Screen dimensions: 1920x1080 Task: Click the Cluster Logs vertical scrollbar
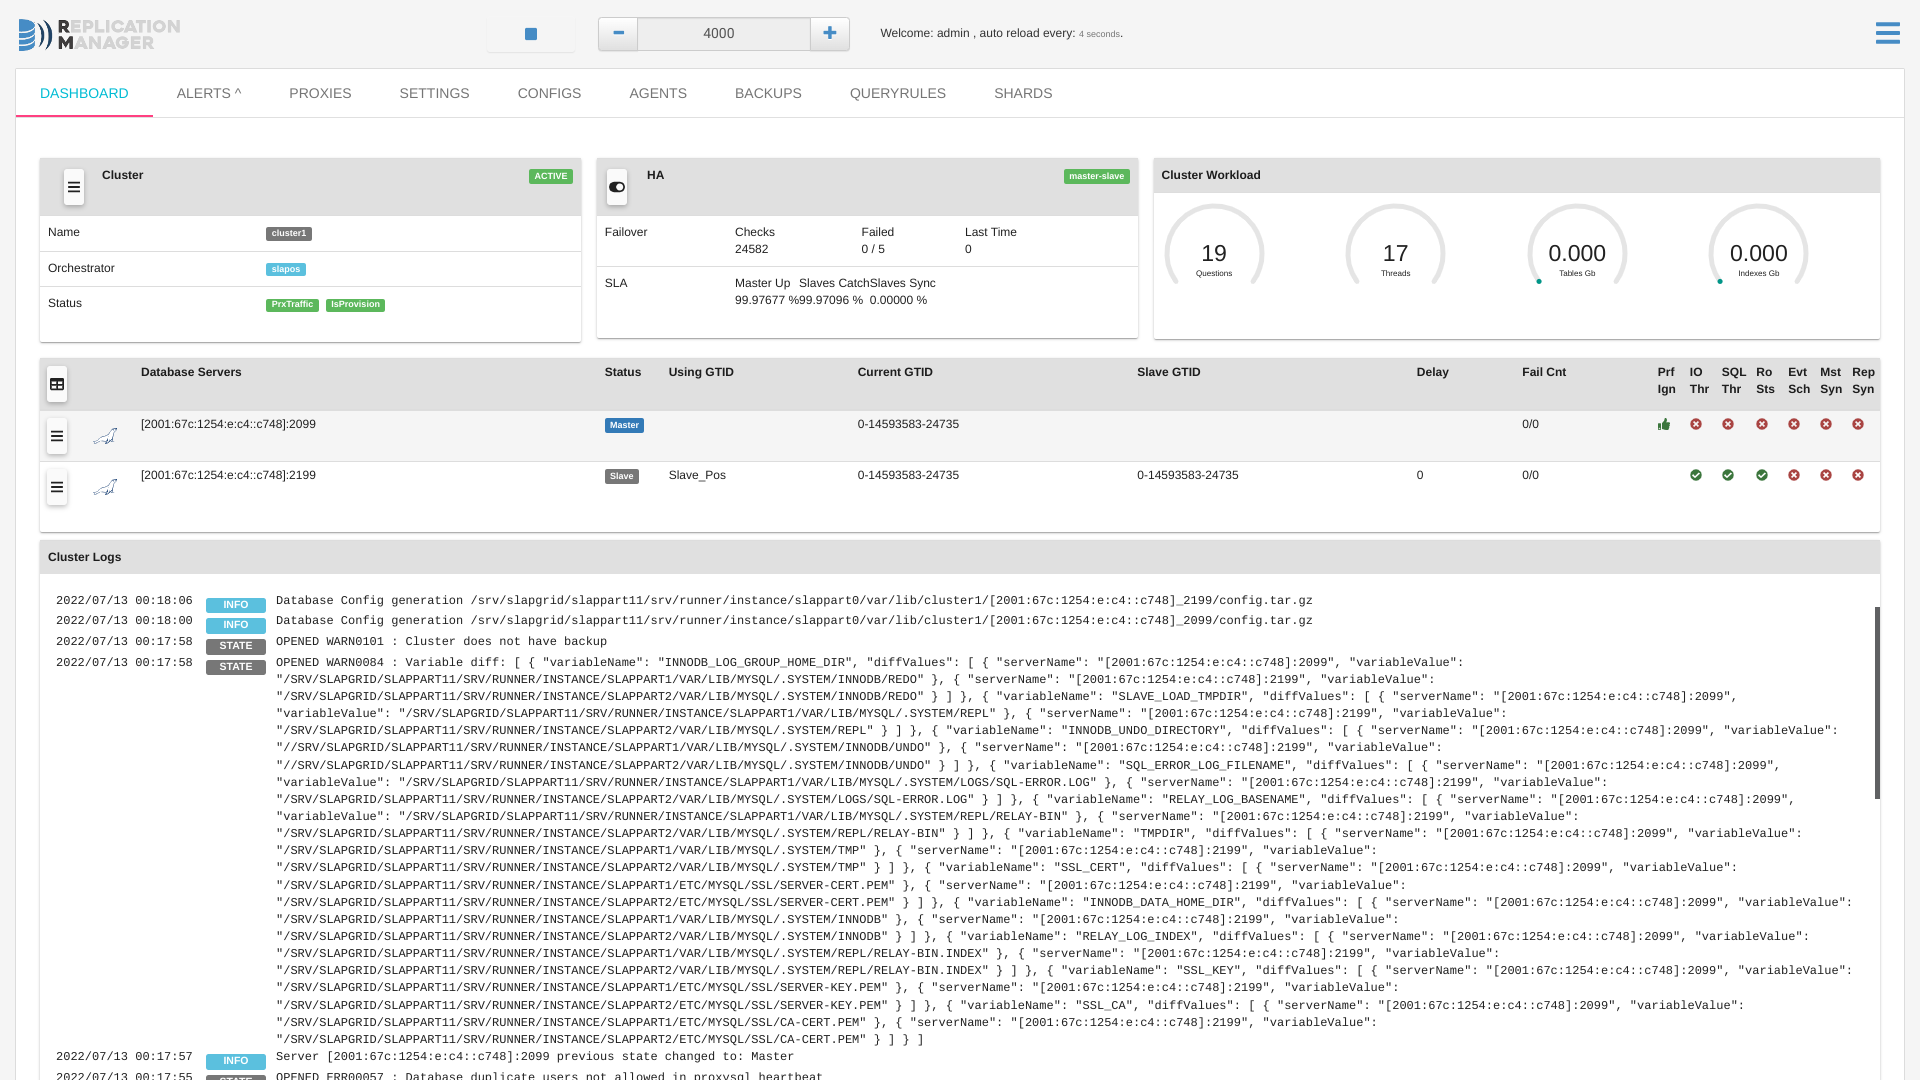click(x=1877, y=702)
